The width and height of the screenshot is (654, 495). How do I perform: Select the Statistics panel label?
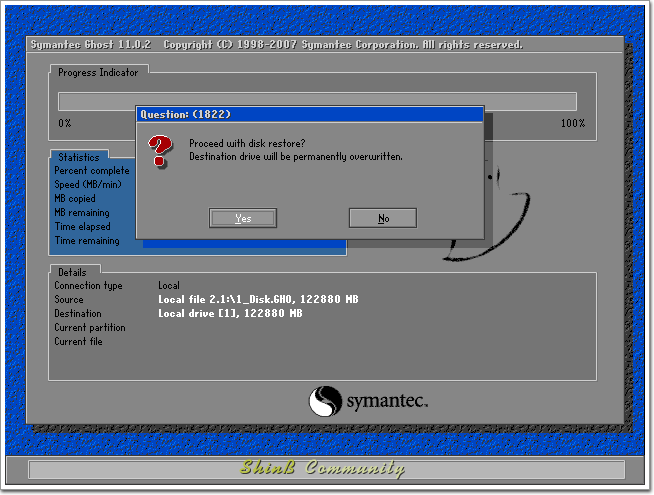click(x=79, y=157)
